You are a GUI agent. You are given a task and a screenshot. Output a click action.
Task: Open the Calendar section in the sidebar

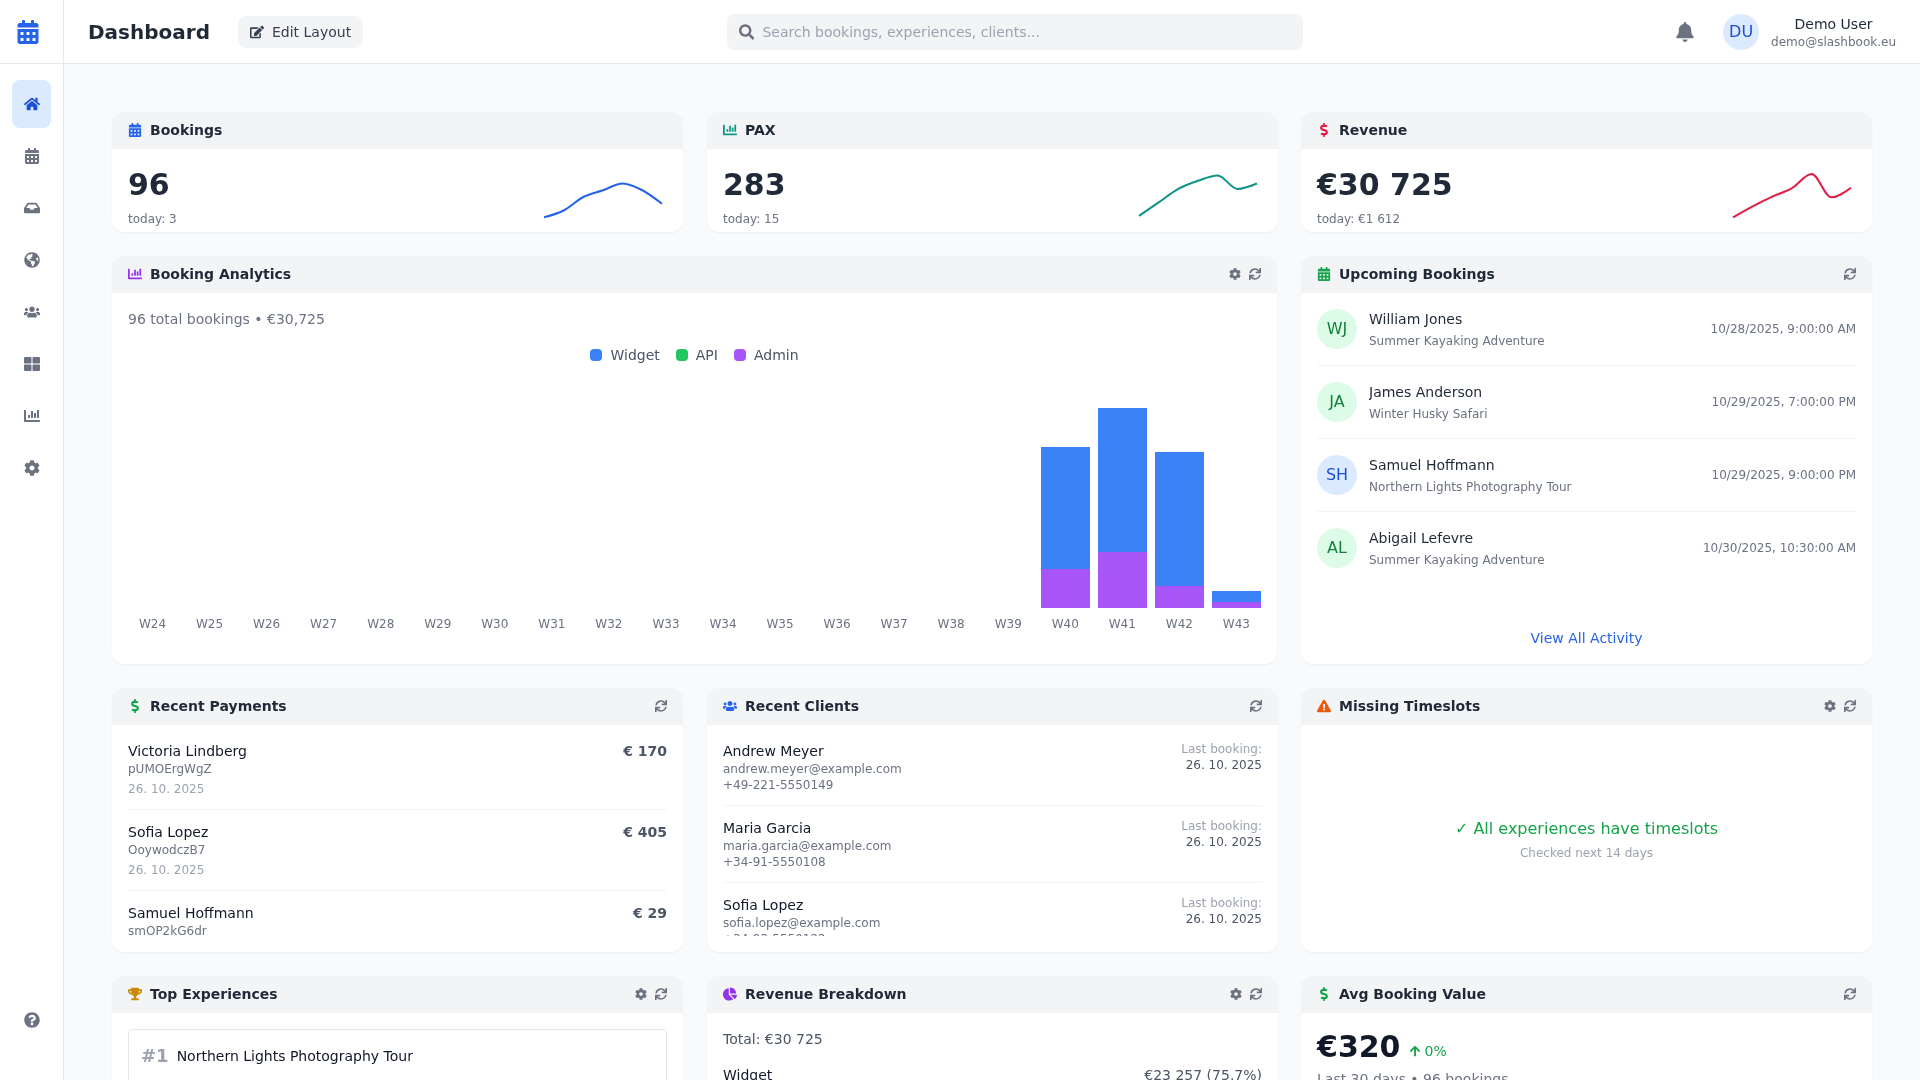(x=31, y=156)
